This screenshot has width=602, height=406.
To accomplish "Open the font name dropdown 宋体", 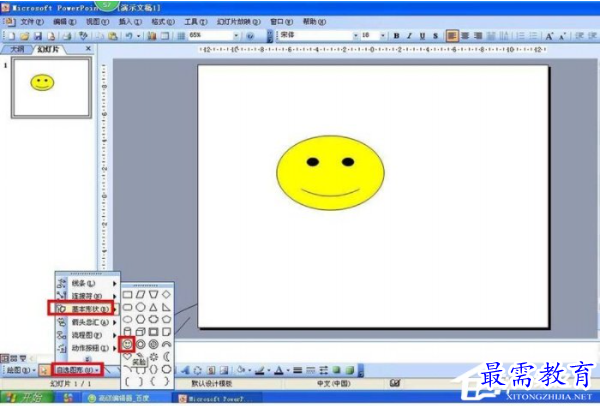I will click(356, 36).
